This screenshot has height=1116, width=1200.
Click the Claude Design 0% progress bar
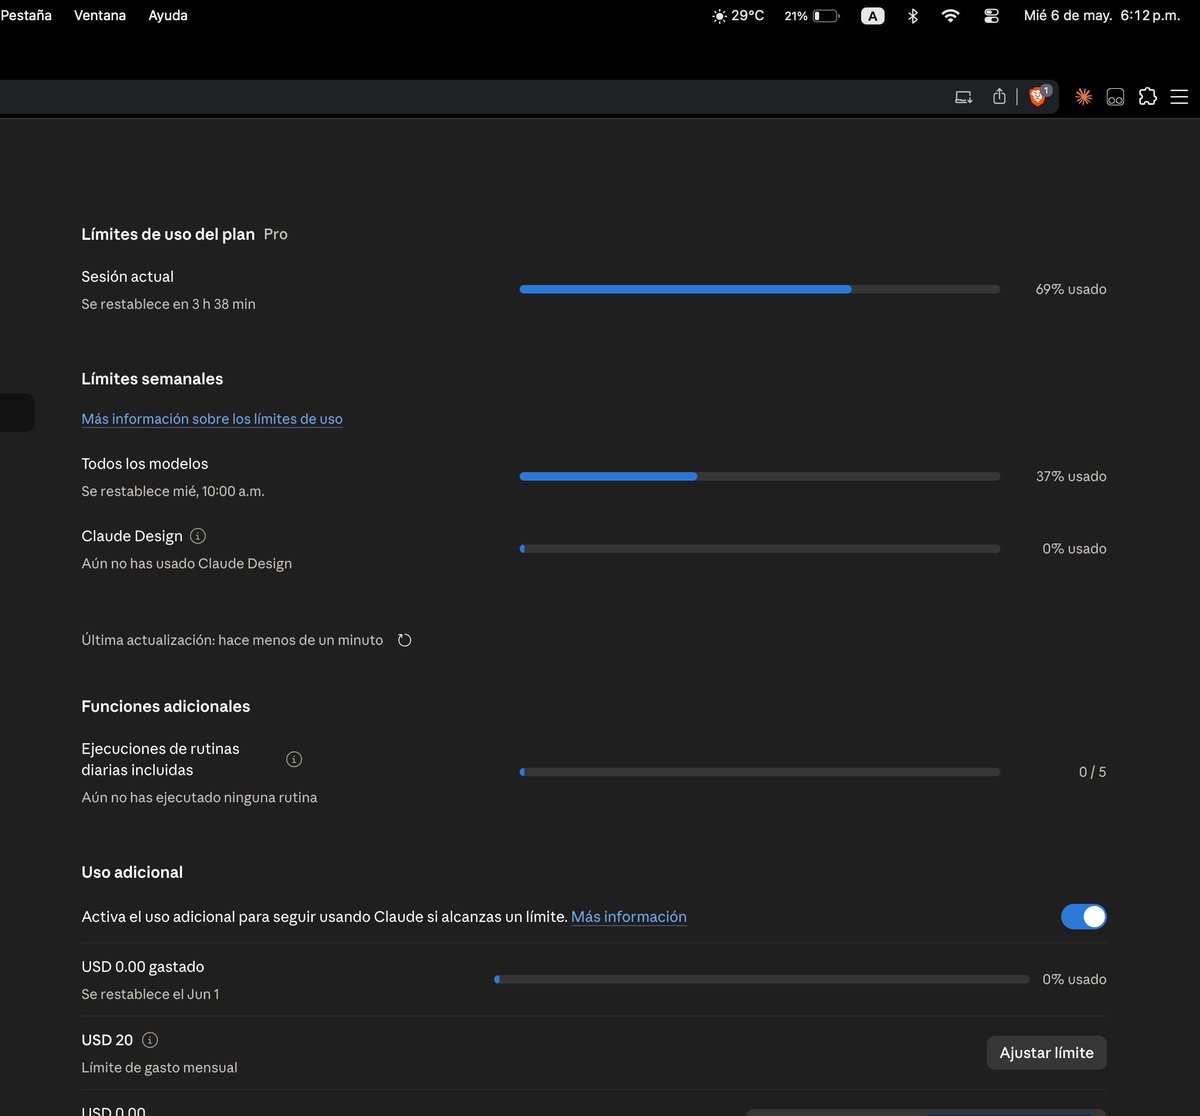(x=760, y=549)
